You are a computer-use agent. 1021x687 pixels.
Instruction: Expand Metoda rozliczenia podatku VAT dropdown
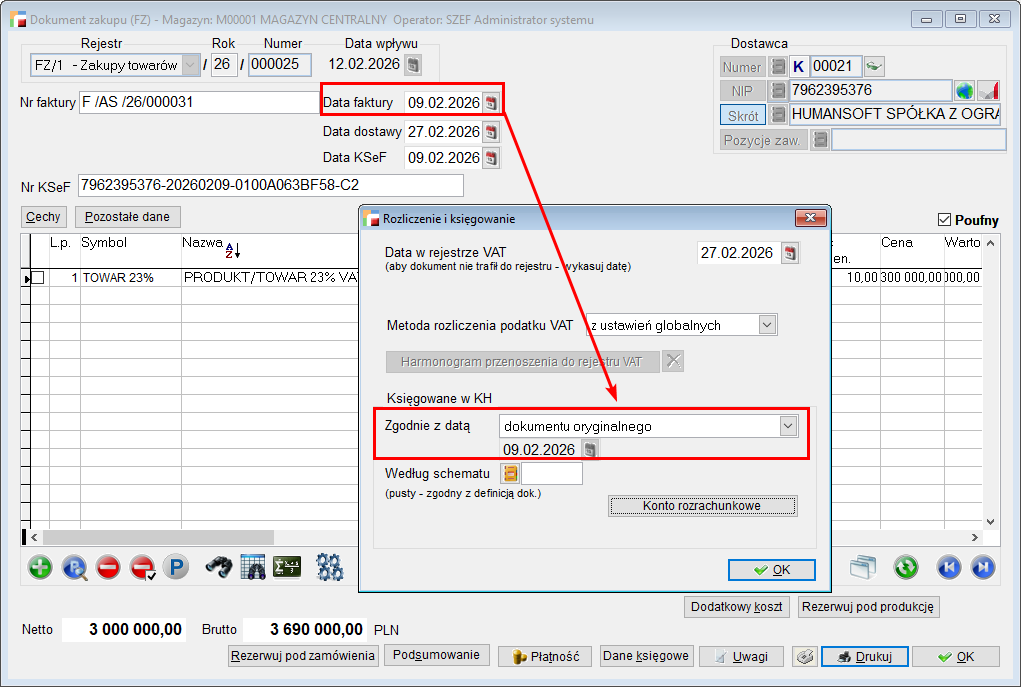(767, 325)
